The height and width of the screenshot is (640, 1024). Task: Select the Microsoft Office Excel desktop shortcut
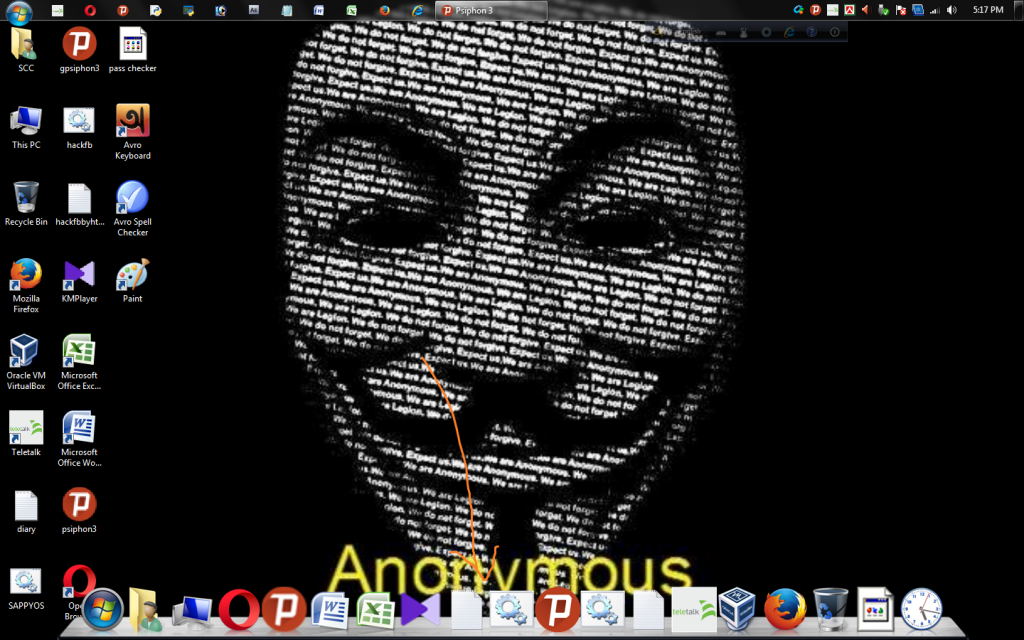79,362
